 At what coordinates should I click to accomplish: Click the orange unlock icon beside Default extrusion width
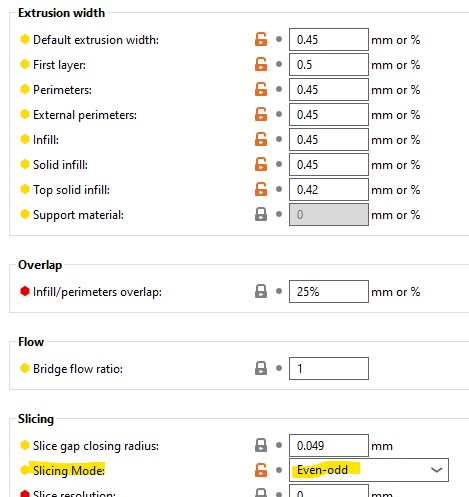tap(261, 39)
